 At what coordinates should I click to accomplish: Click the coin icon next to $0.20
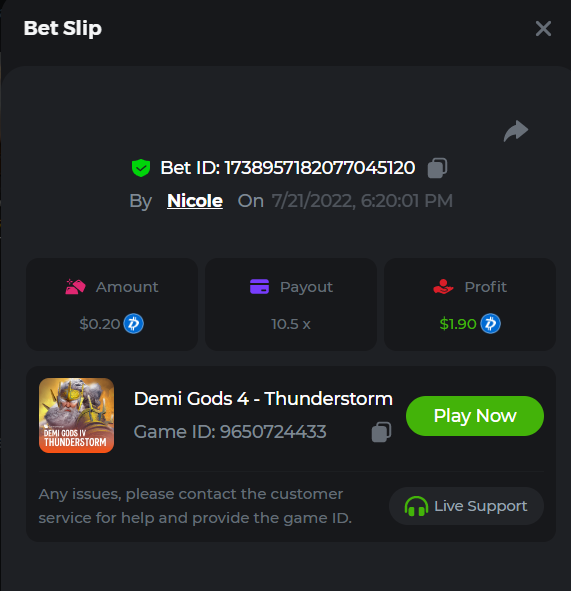pyautogui.click(x=133, y=324)
